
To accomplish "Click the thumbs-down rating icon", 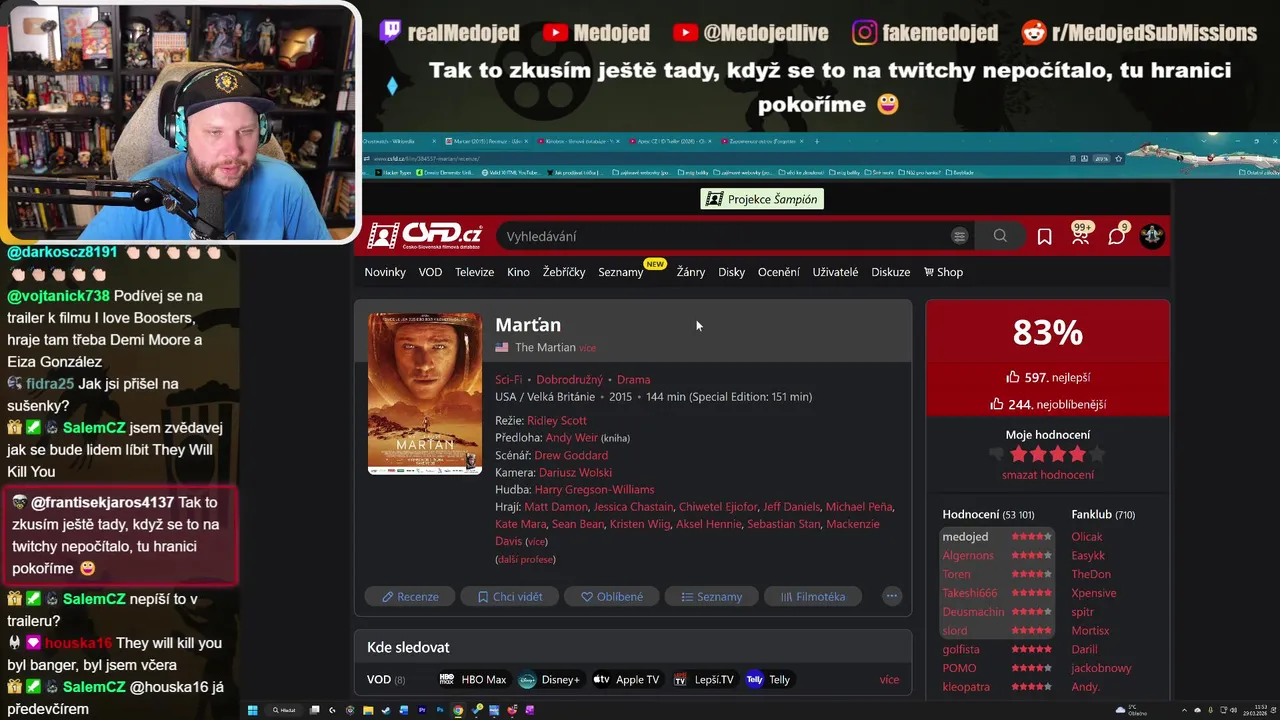I will (996, 454).
